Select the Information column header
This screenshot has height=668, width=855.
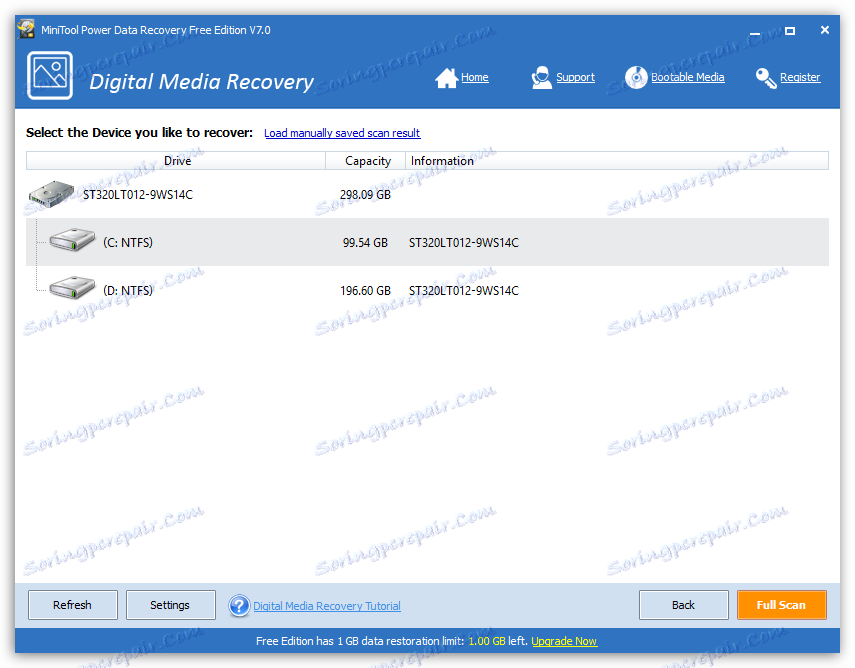[x=617, y=161]
